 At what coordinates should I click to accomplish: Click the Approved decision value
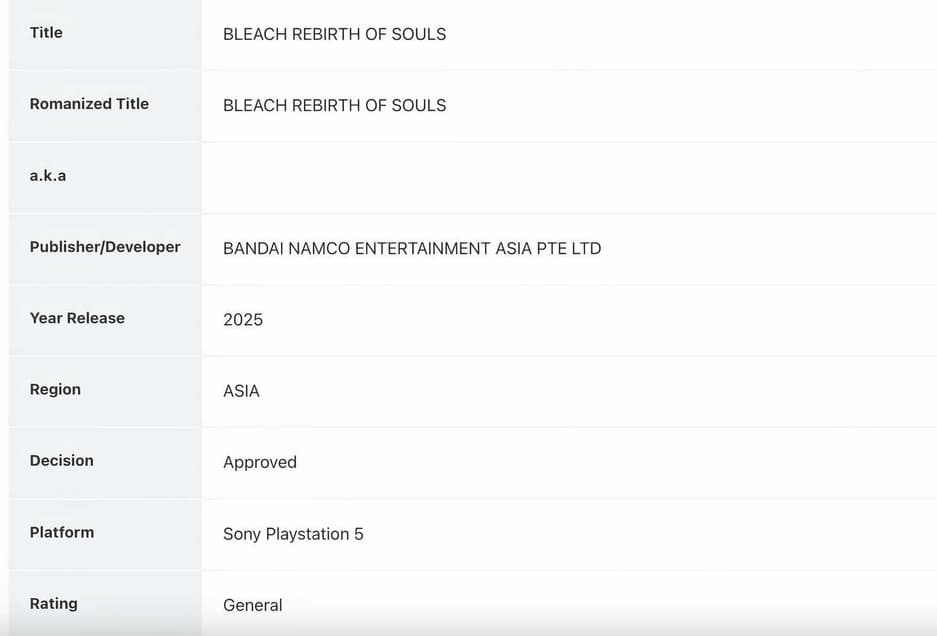[x=260, y=463]
